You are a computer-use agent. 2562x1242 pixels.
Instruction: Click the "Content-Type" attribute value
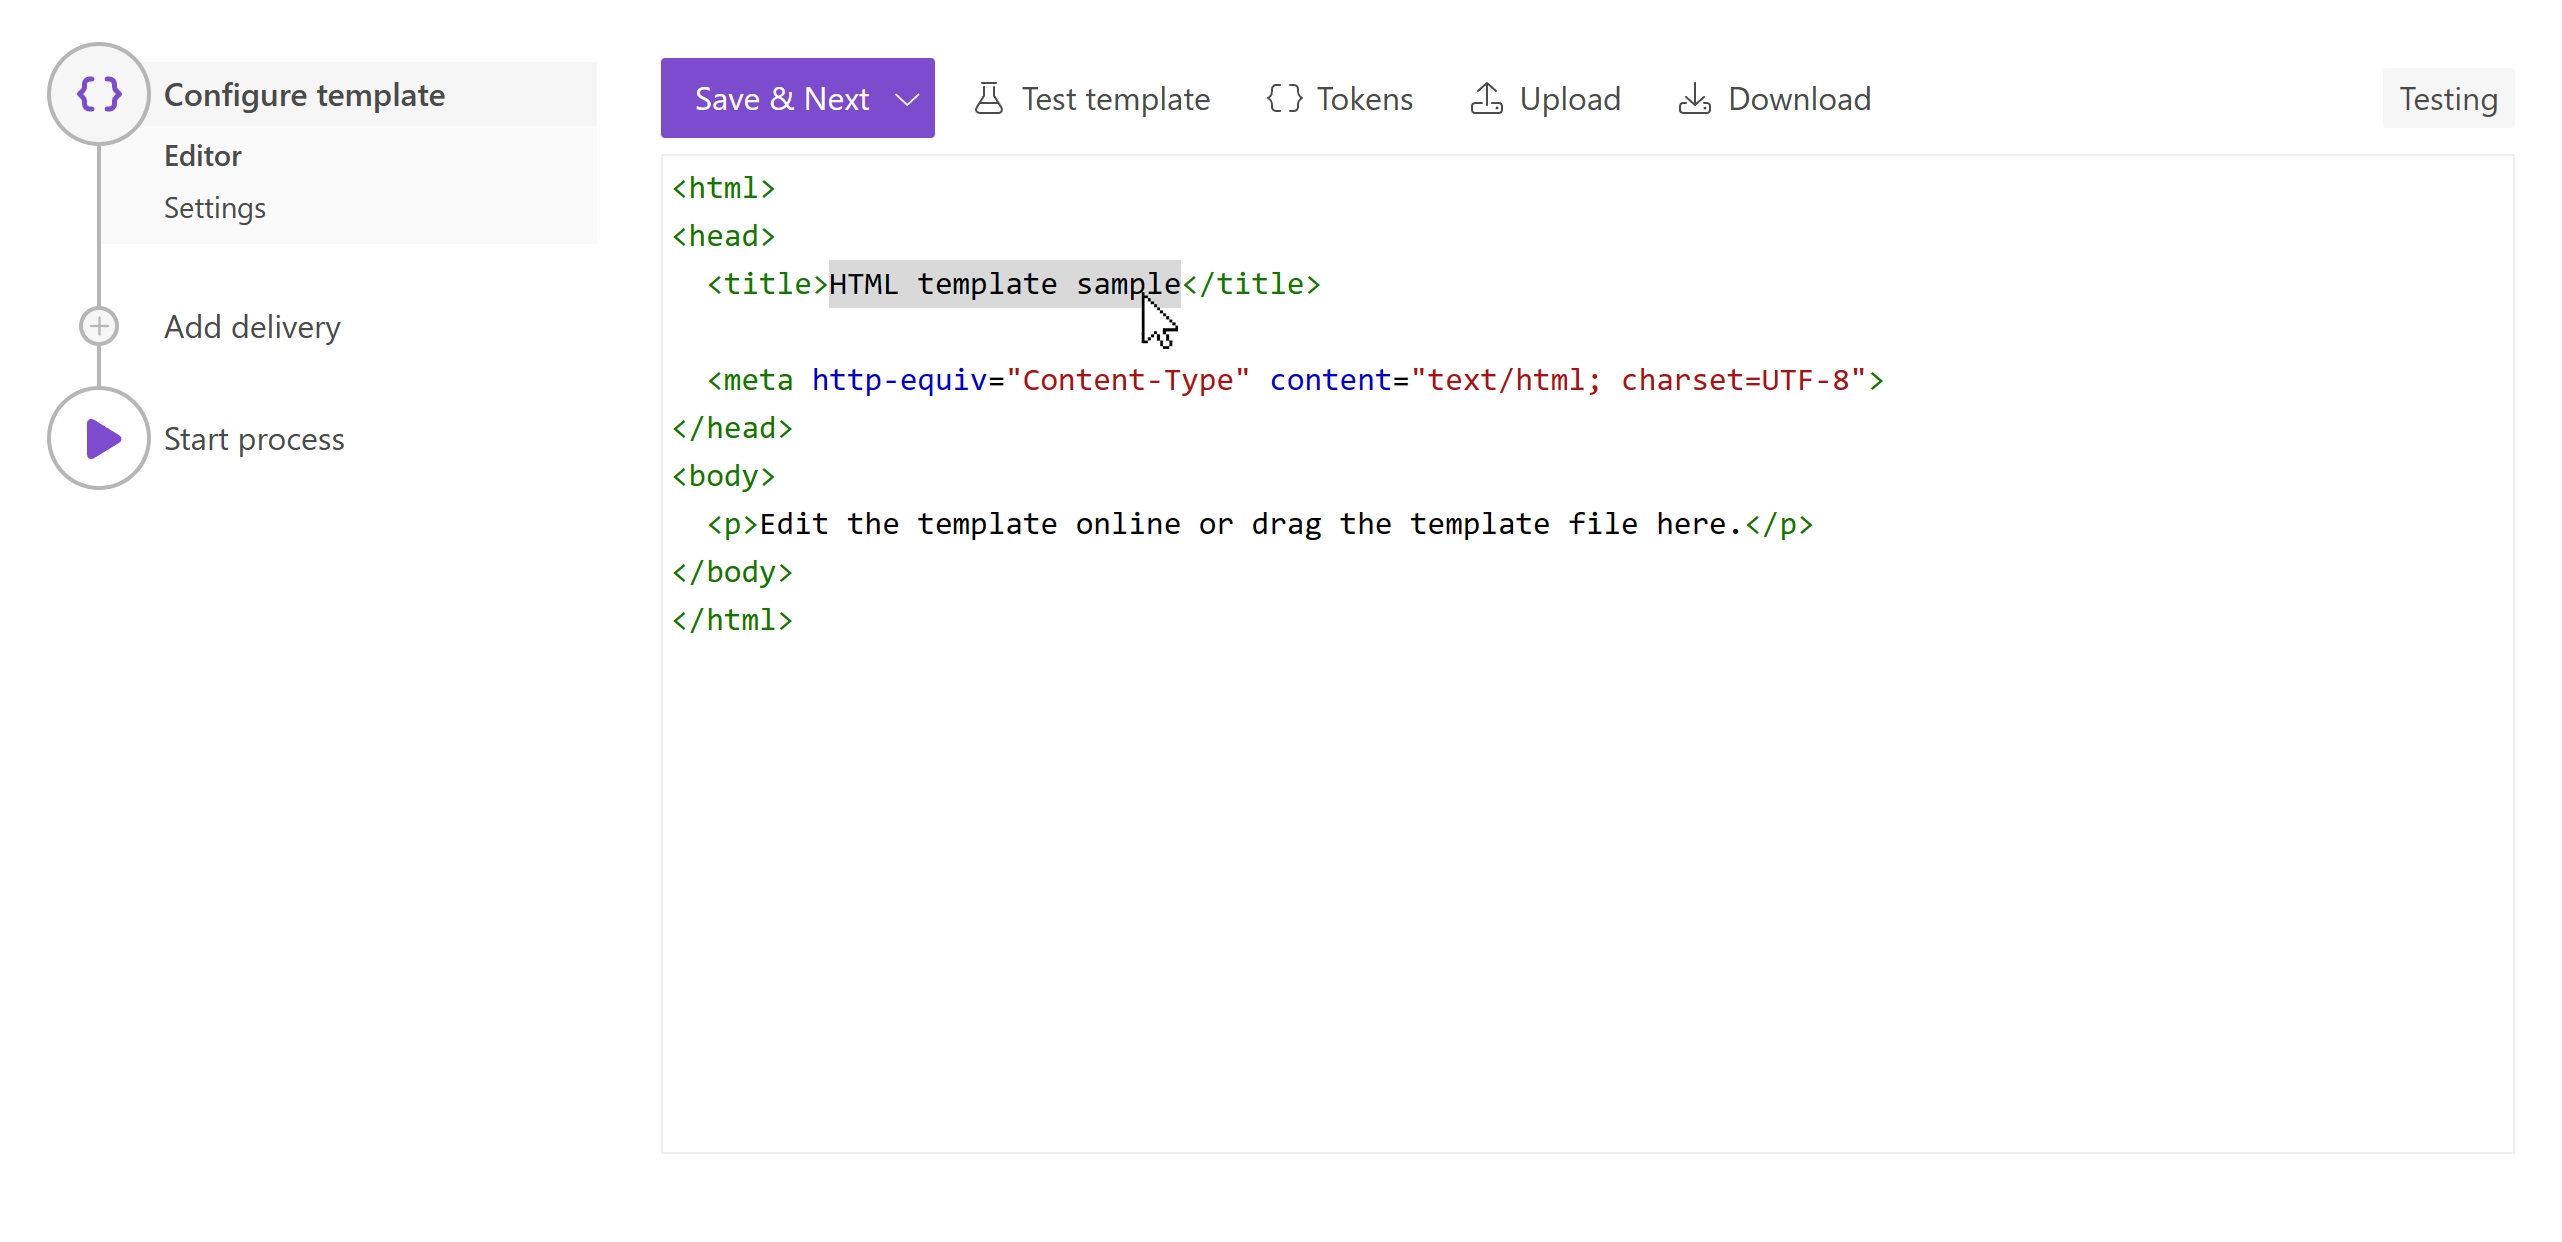pyautogui.click(x=1128, y=380)
